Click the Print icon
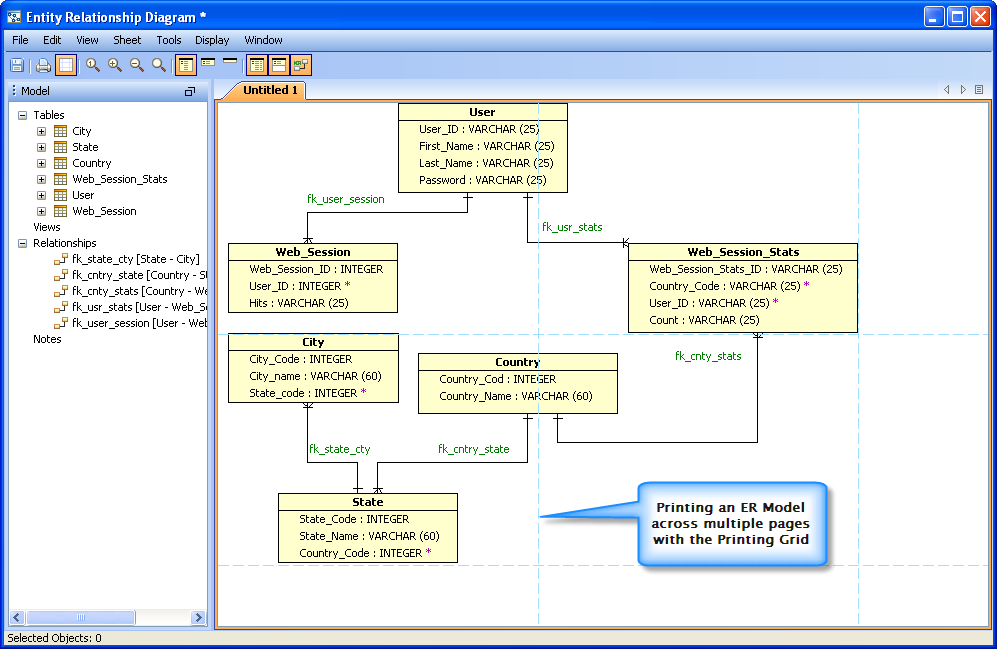Image resolution: width=997 pixels, height=649 pixels. [x=43, y=65]
